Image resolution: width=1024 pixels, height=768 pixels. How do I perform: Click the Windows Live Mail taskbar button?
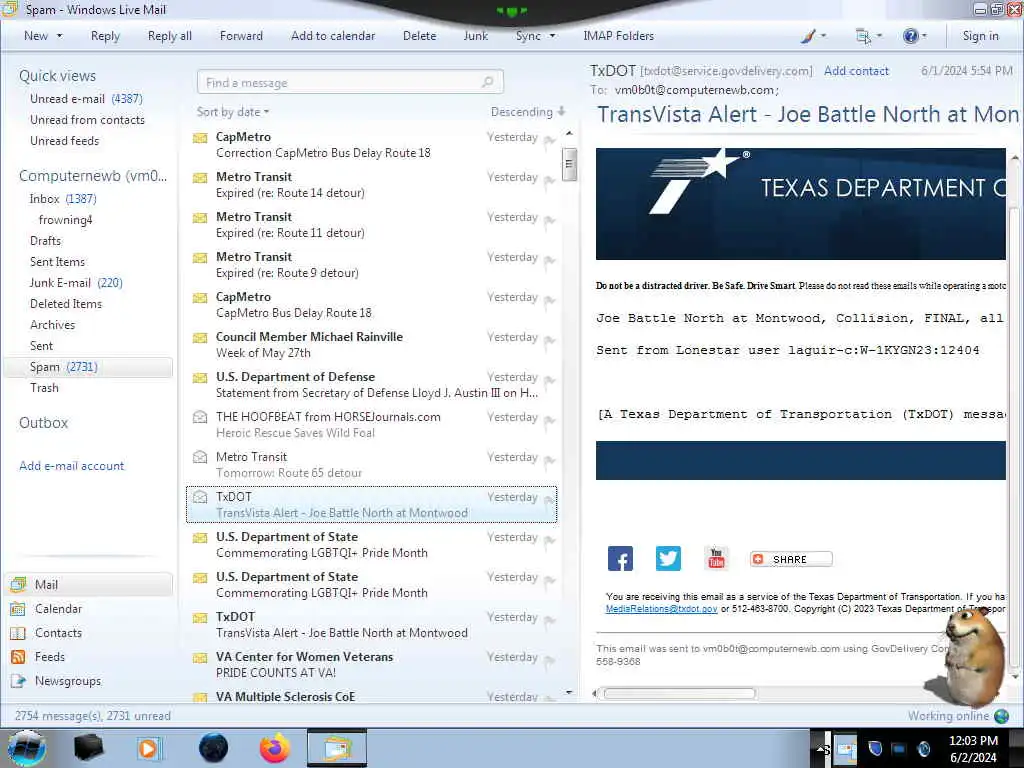(337, 748)
